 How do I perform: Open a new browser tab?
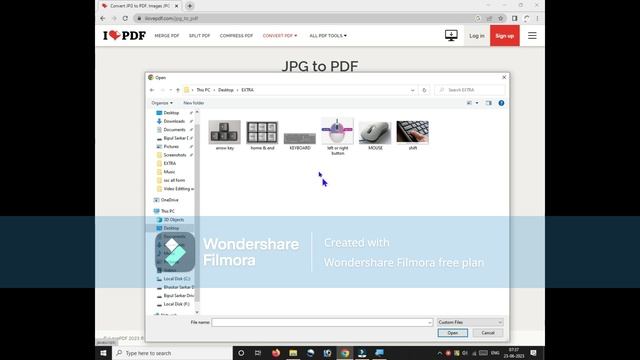(189, 6)
